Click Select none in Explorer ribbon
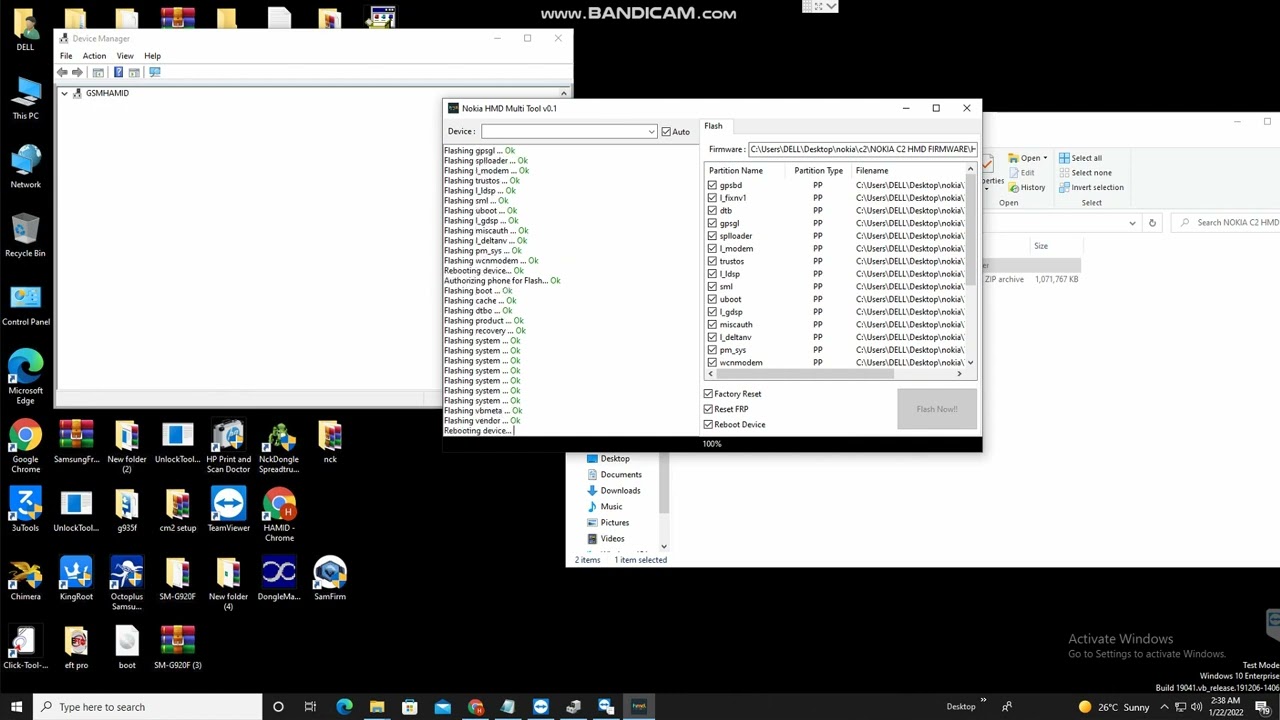The height and width of the screenshot is (720, 1280). click(1084, 172)
